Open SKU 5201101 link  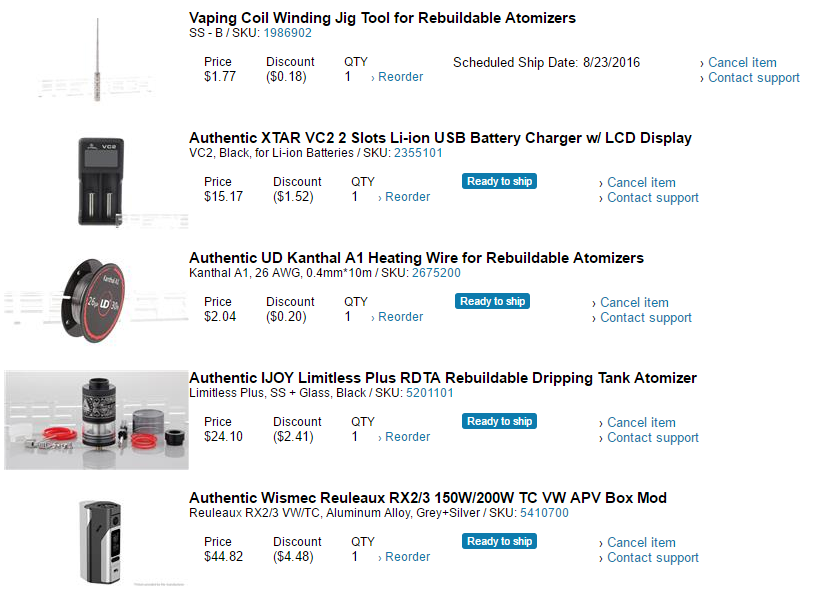429,393
